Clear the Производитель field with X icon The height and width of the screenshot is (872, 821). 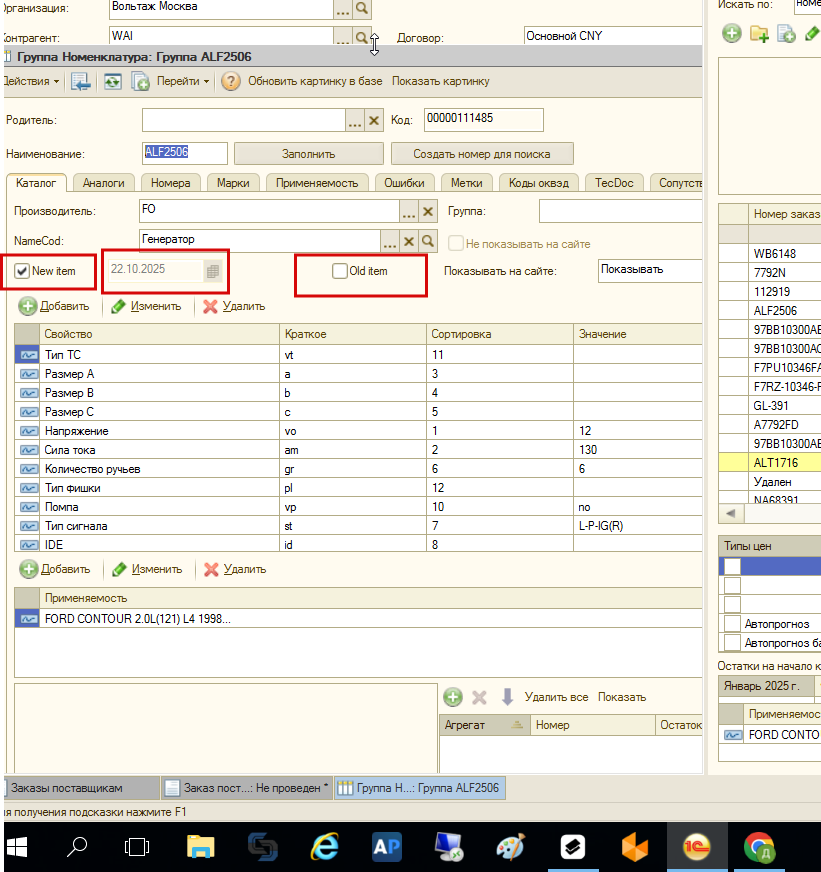point(428,211)
